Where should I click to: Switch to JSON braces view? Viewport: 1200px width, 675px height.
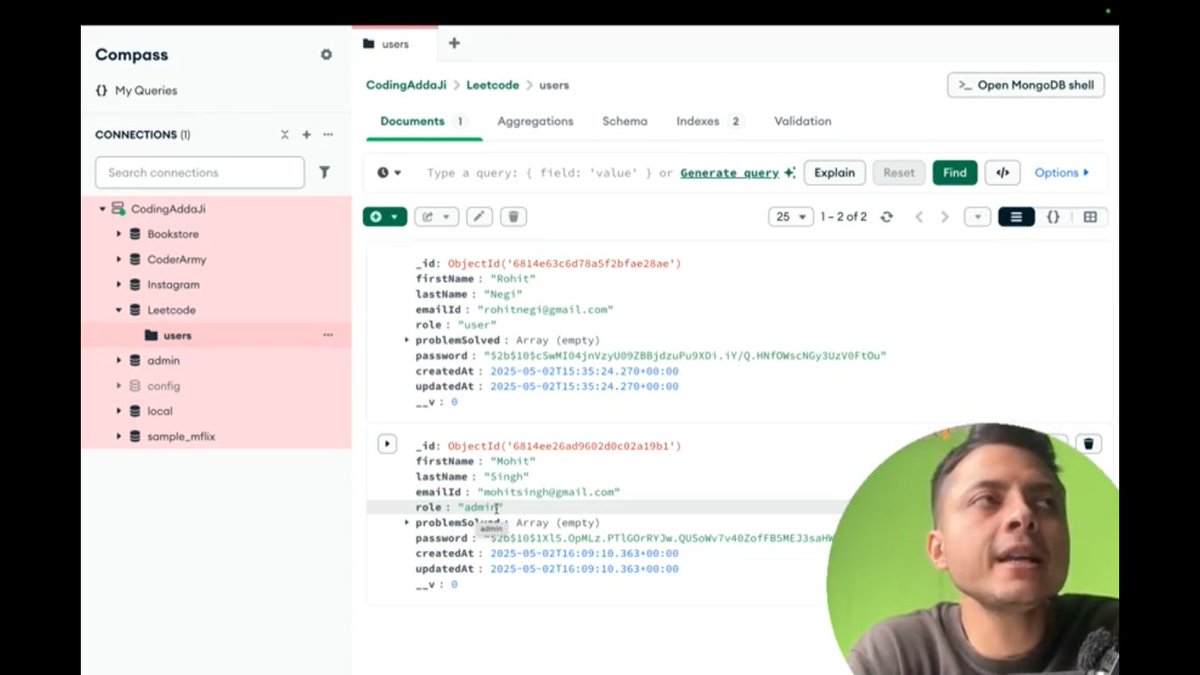click(x=1053, y=217)
